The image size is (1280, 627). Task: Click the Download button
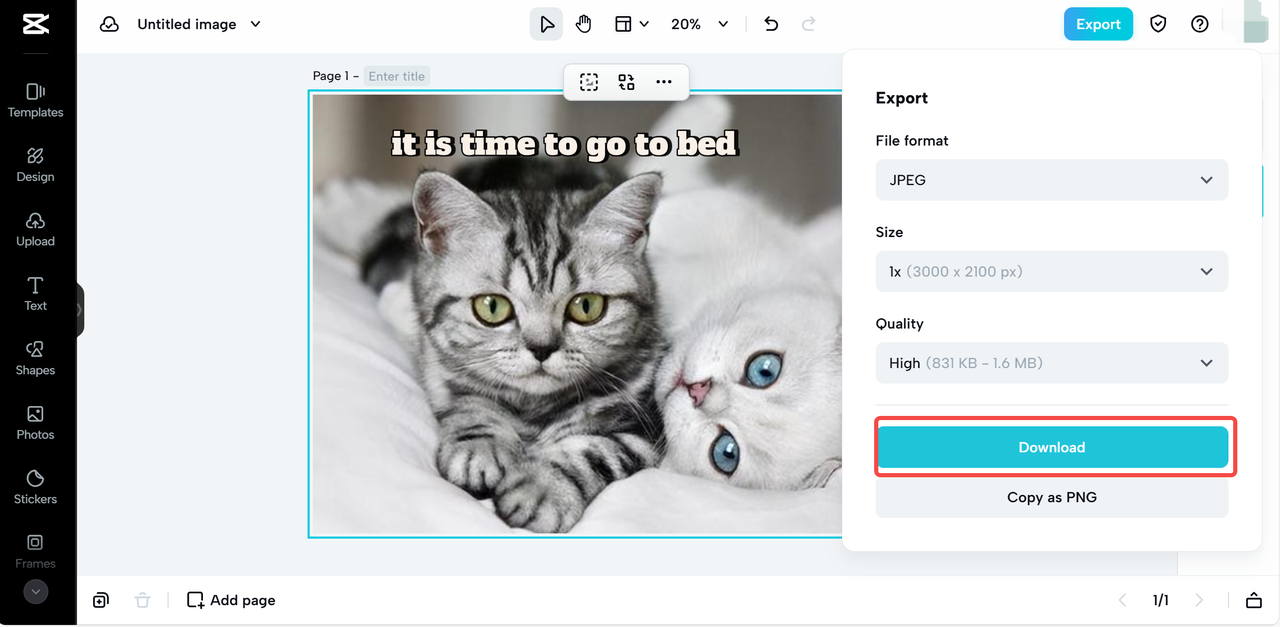click(1052, 447)
